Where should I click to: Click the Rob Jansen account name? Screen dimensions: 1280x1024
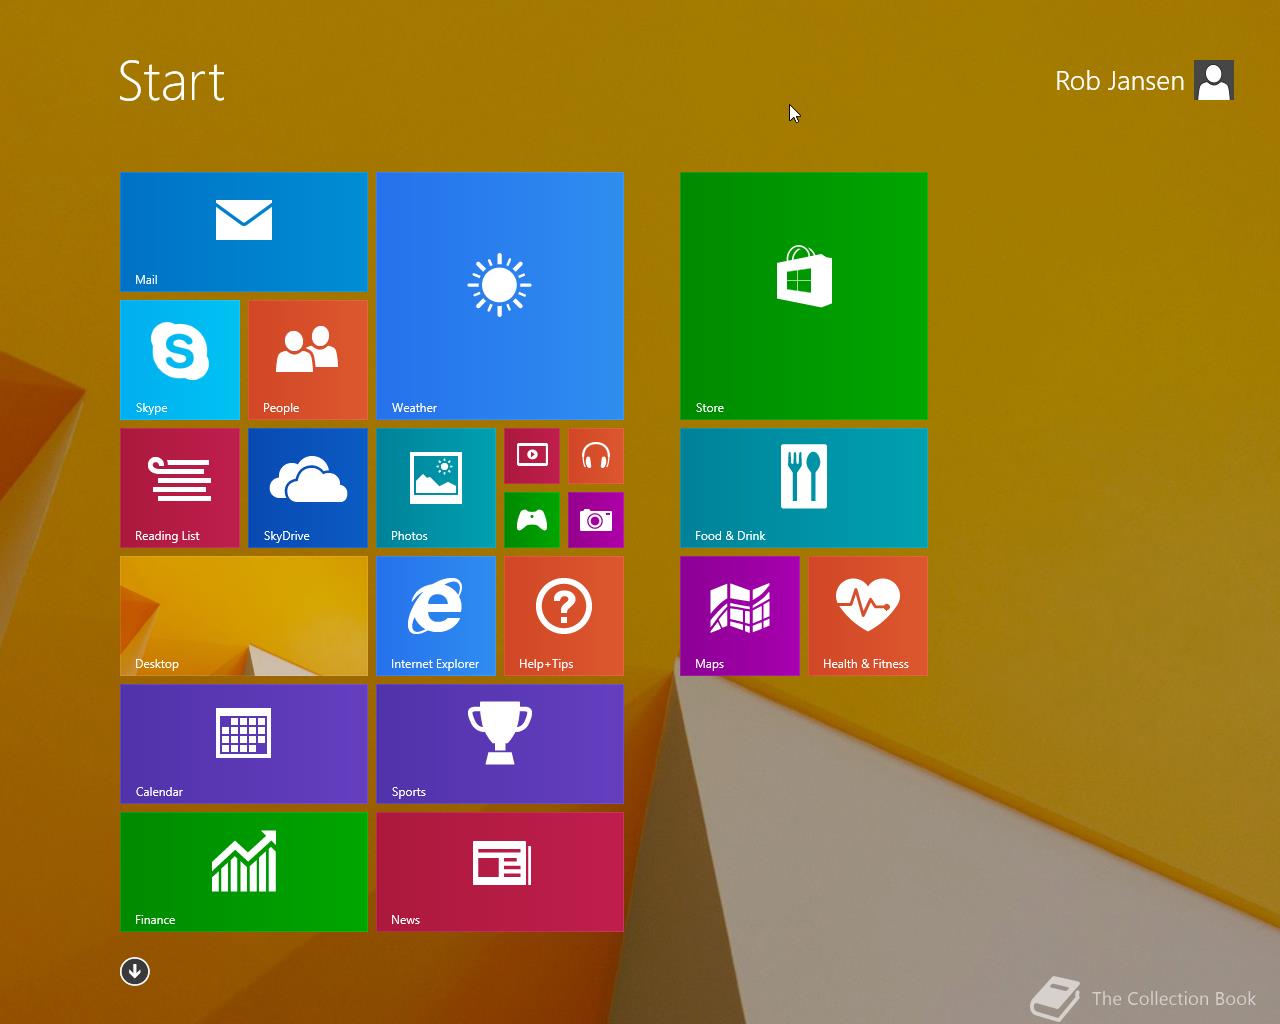pyautogui.click(x=1120, y=81)
